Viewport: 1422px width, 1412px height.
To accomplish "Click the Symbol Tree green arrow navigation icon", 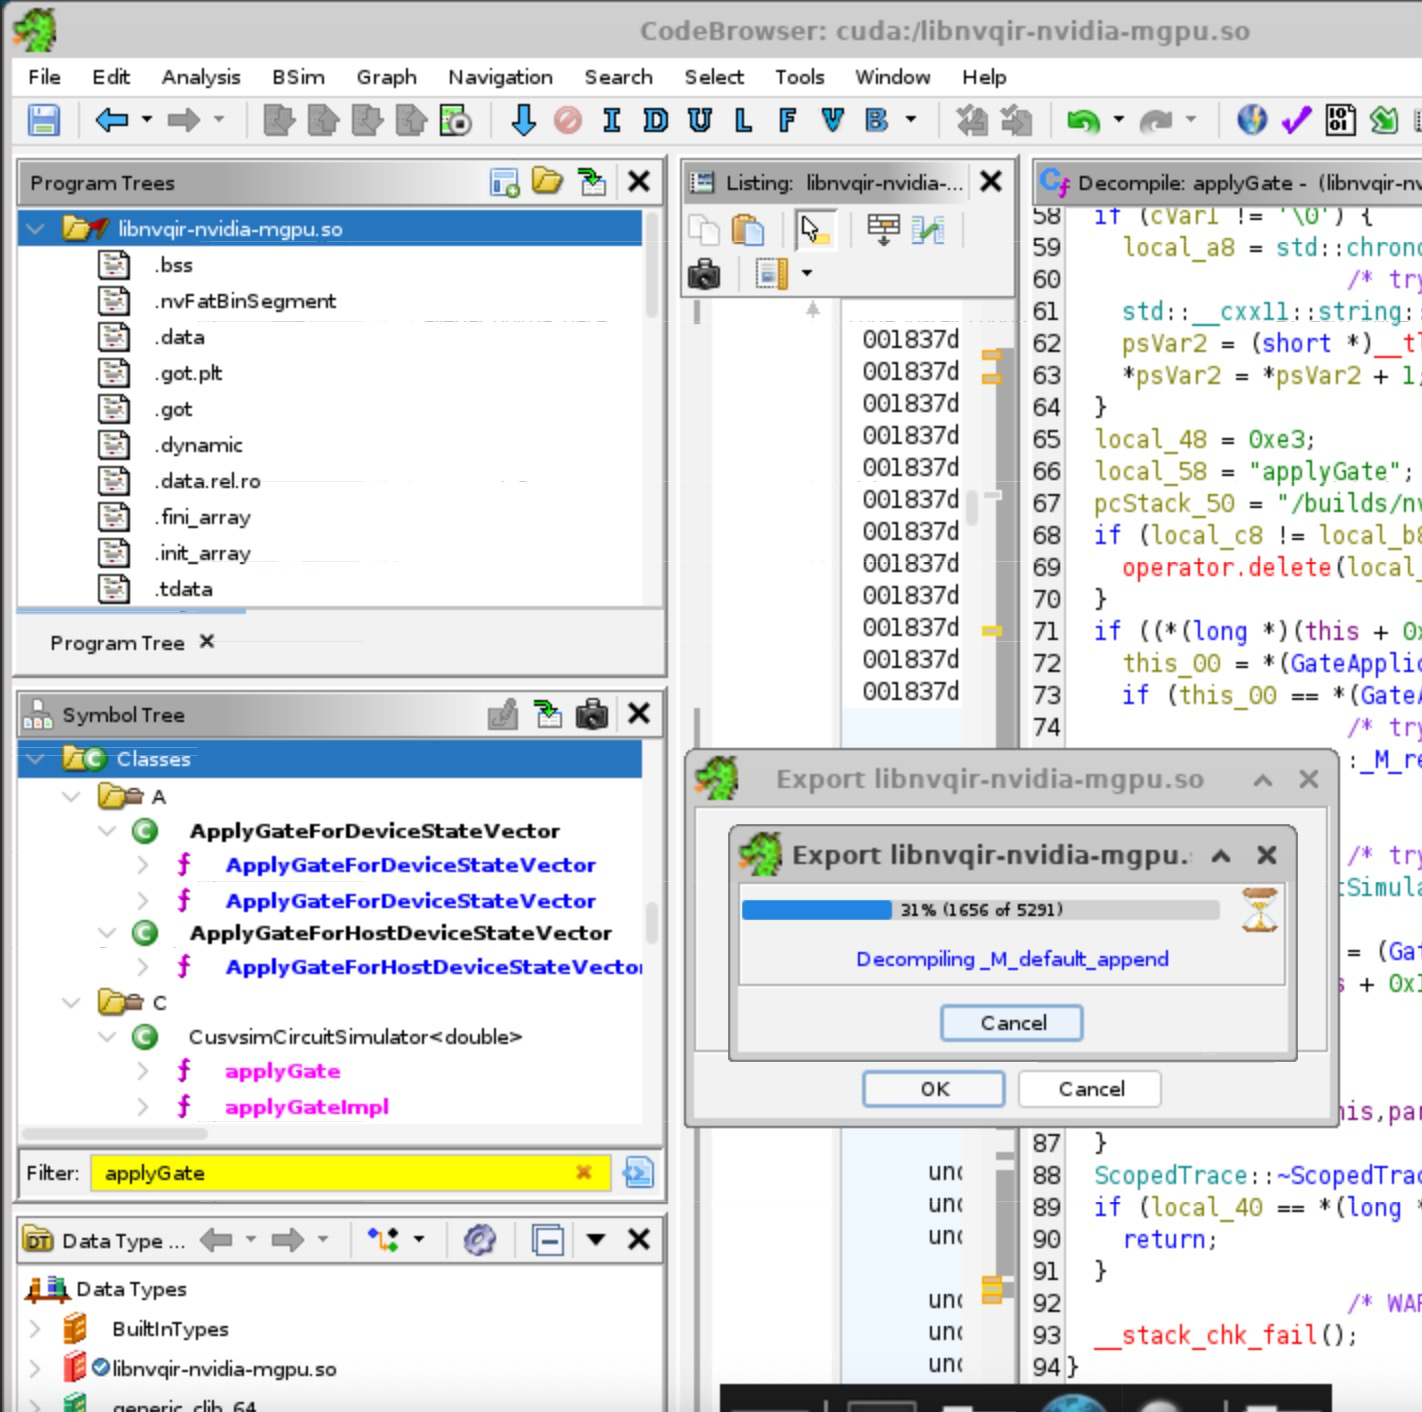I will click(x=548, y=714).
